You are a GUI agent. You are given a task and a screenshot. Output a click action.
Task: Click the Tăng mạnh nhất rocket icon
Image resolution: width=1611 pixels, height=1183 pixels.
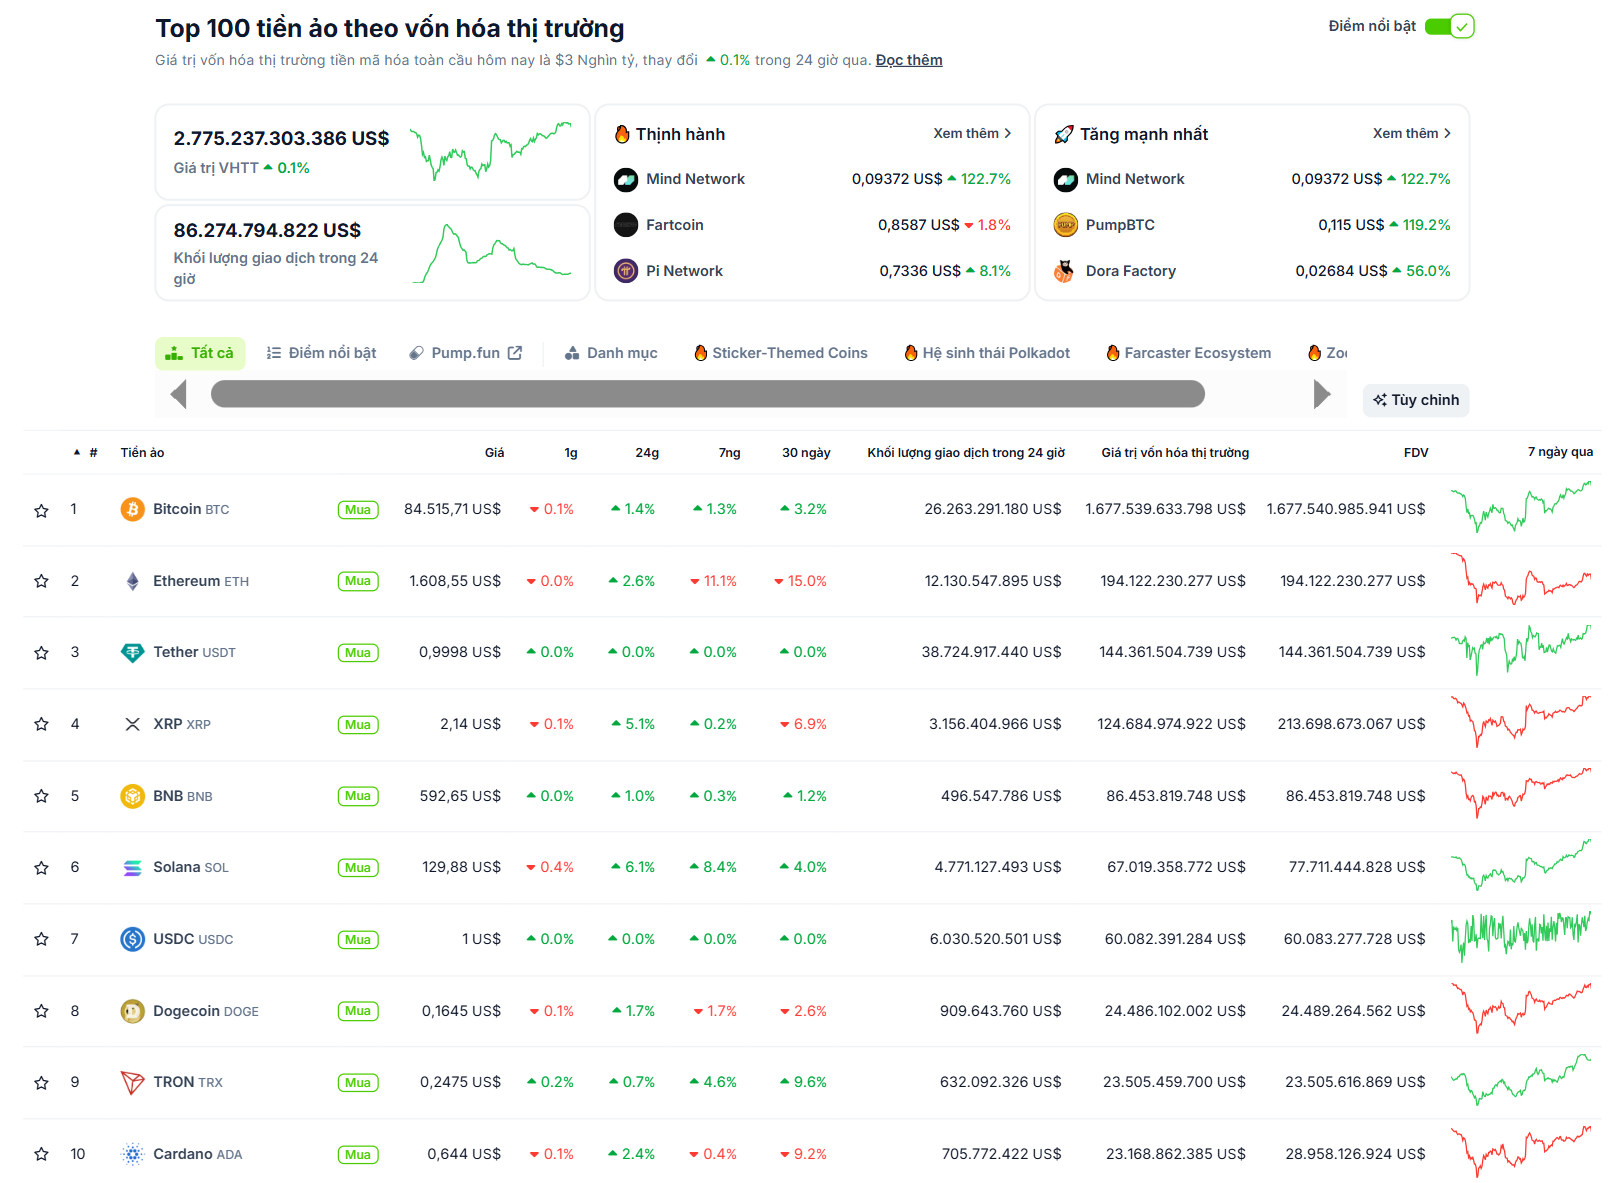point(1064,134)
